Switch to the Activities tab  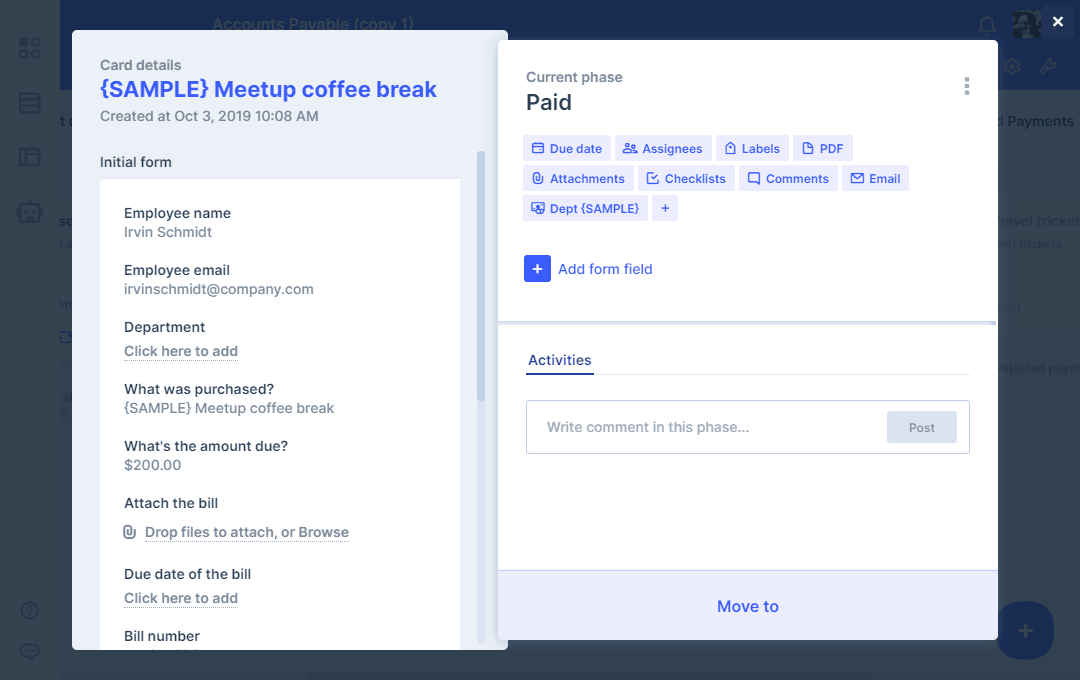tap(559, 360)
